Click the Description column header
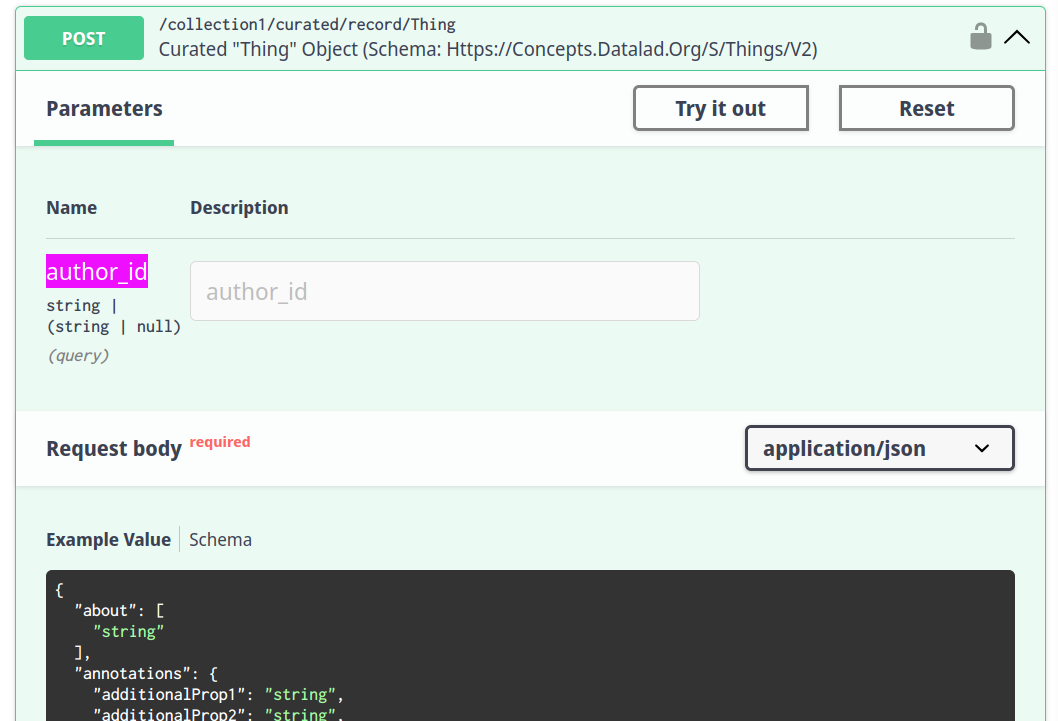The image size is (1058, 721). [239, 208]
